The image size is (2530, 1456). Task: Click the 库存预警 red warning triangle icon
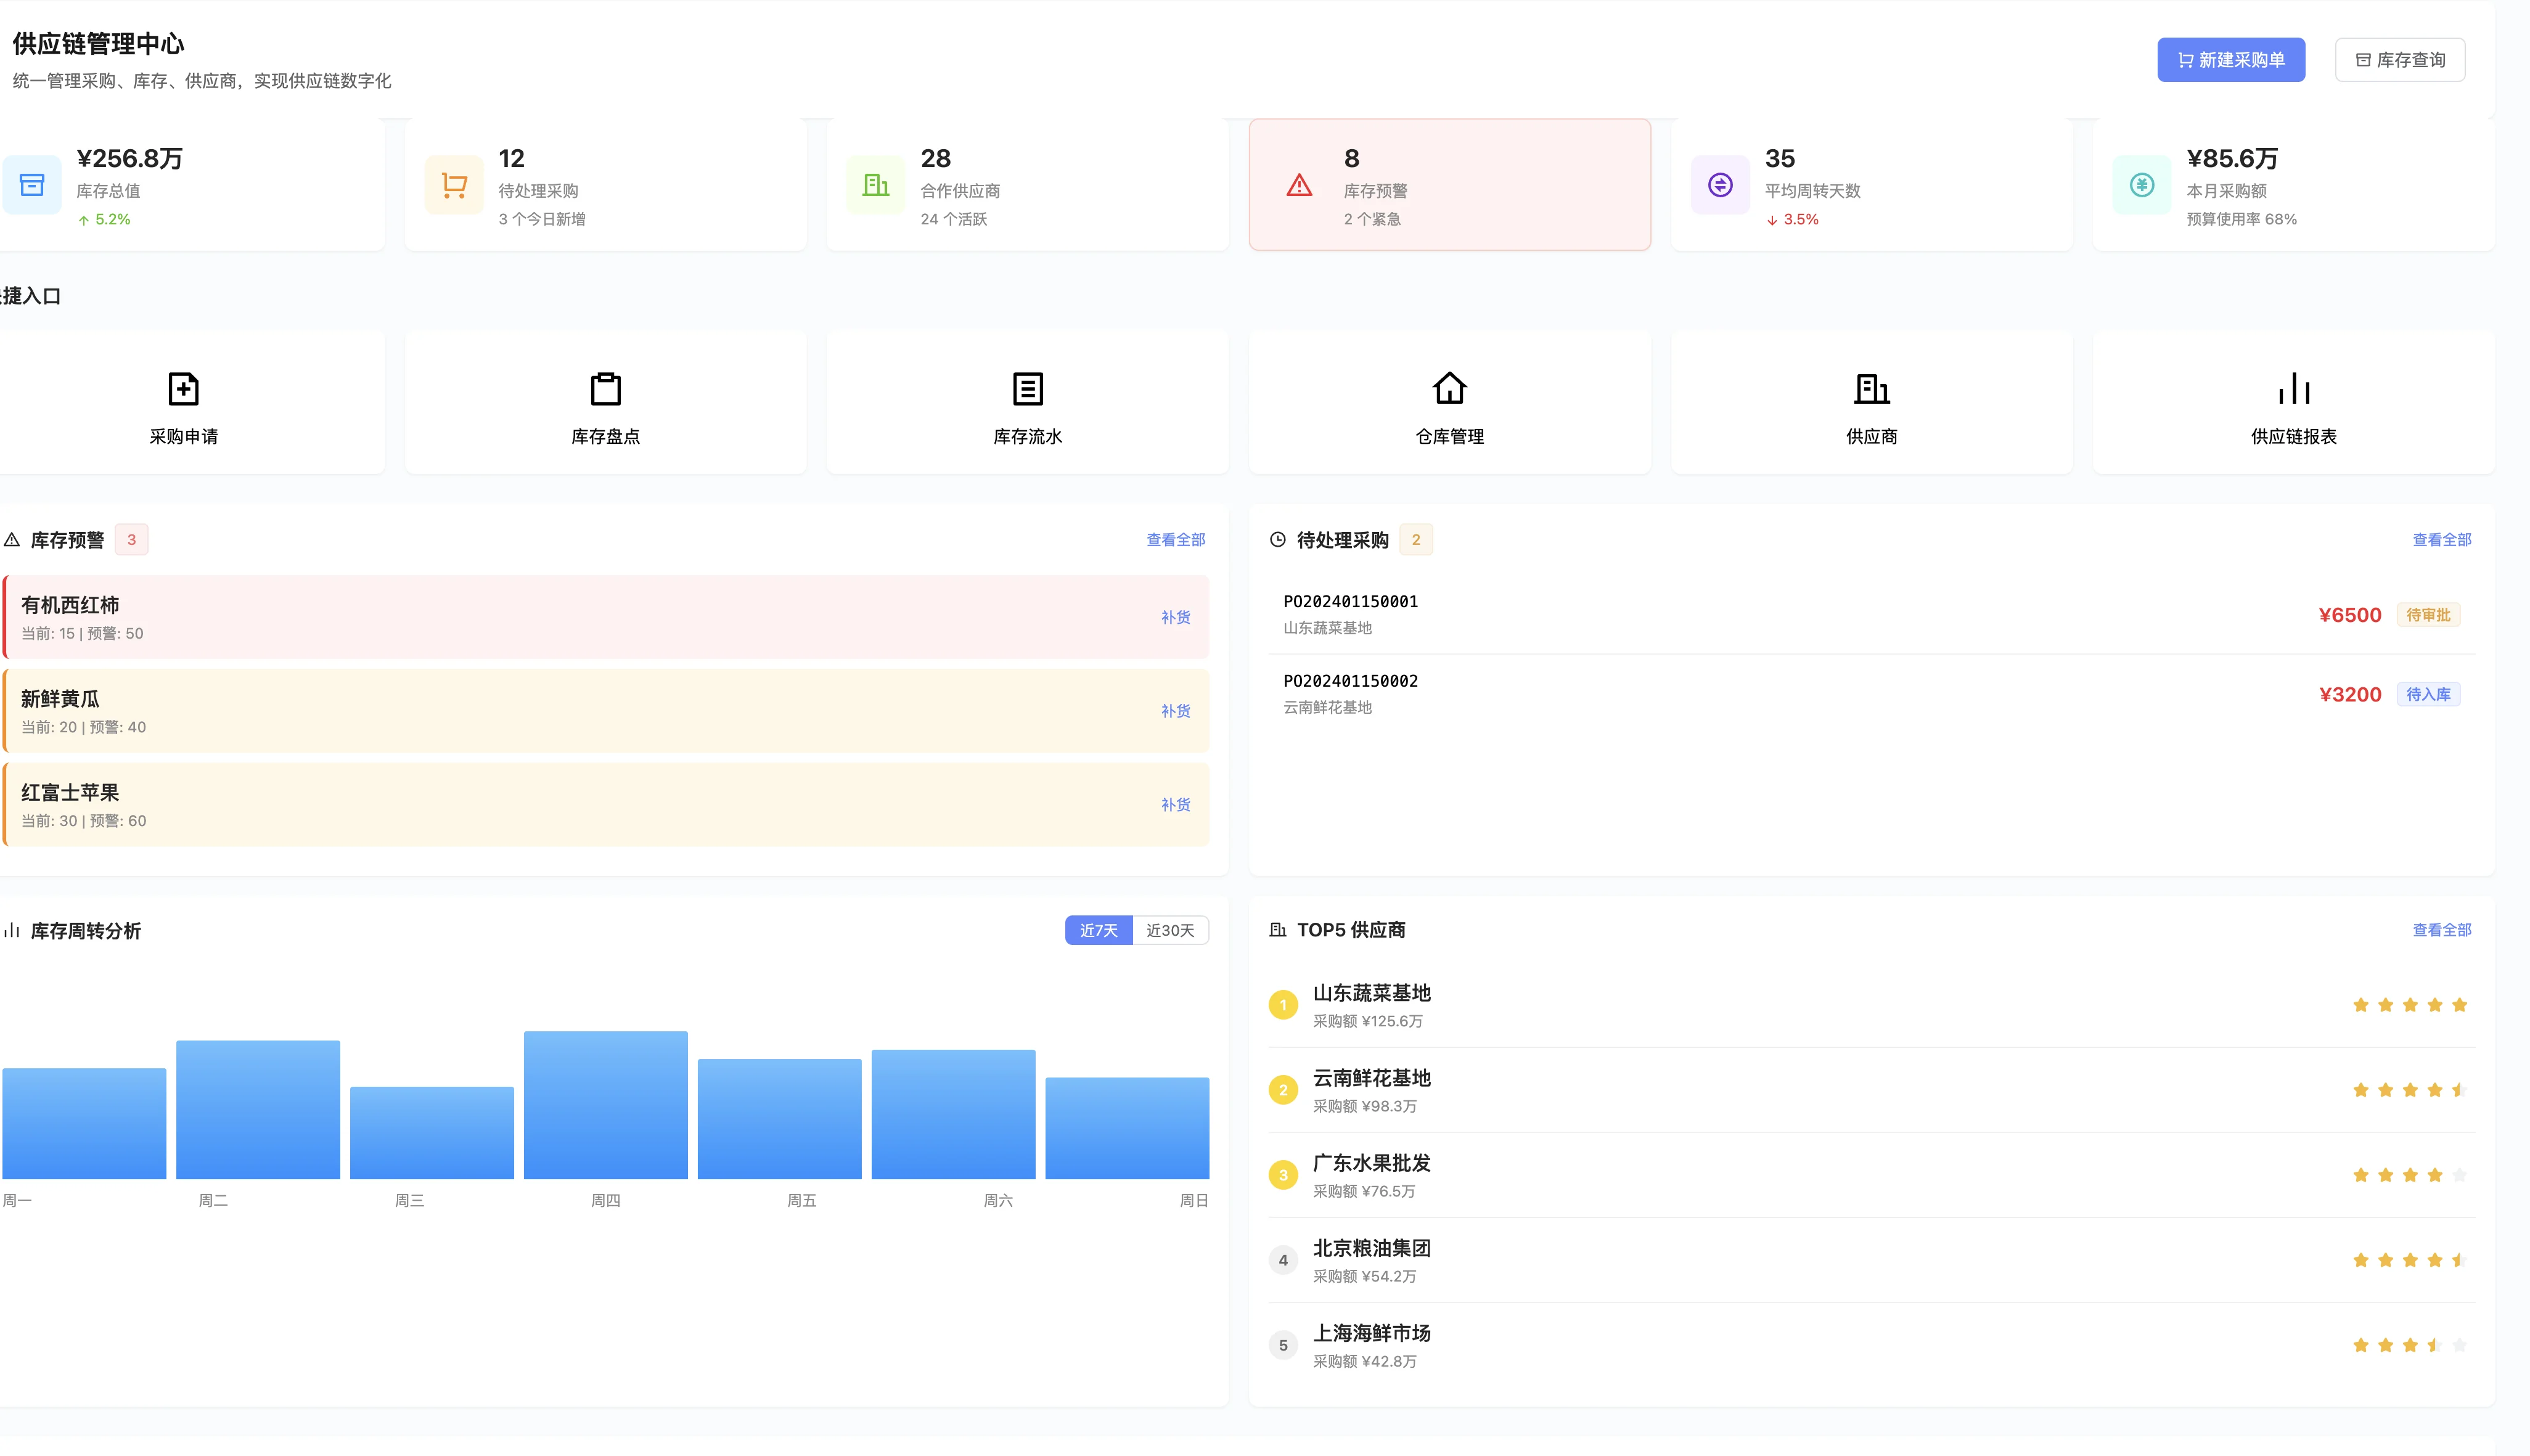pyautogui.click(x=1299, y=185)
